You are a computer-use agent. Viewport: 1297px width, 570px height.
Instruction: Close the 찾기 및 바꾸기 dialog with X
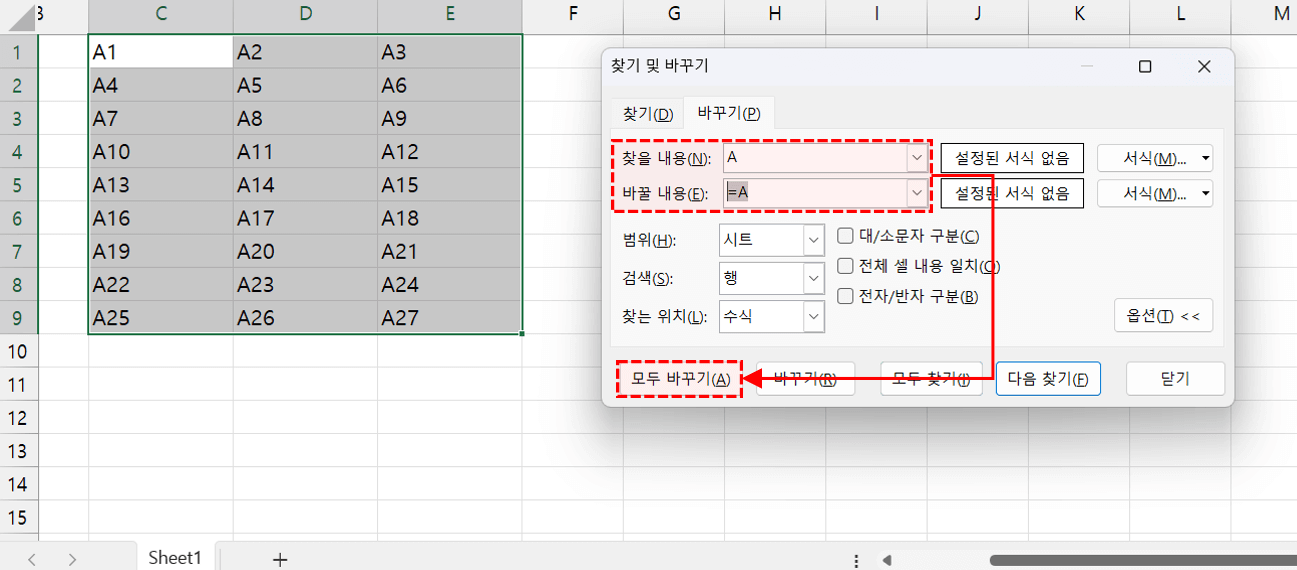coord(1204,67)
